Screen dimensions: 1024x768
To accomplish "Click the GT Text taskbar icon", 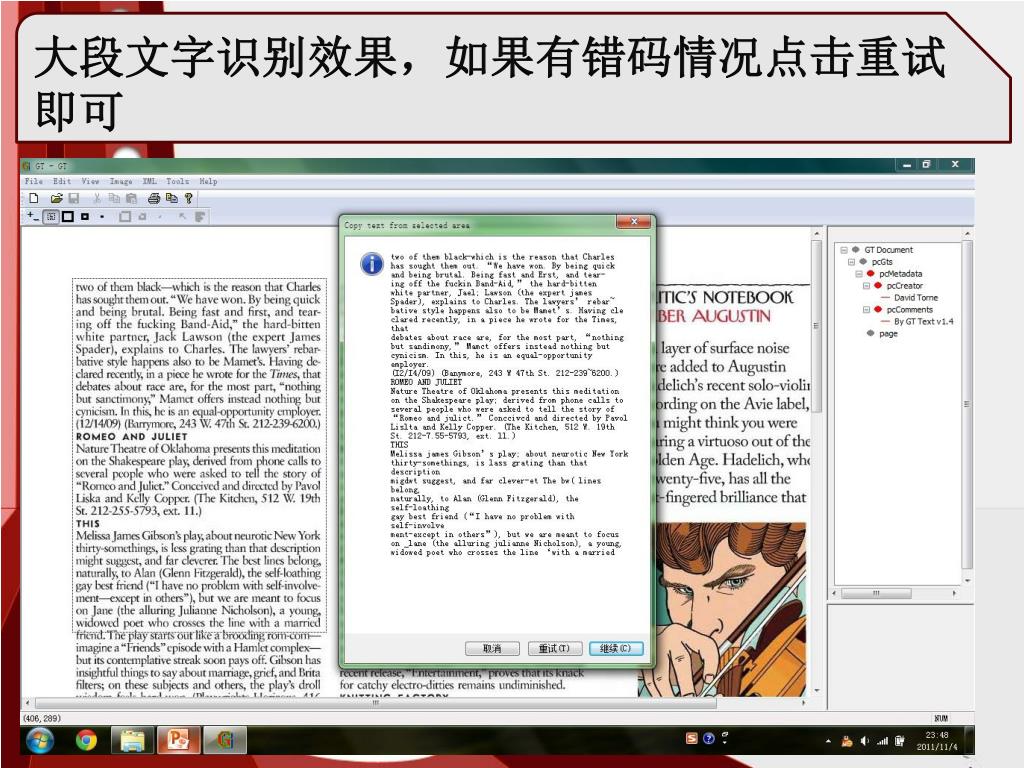I will coord(225,740).
